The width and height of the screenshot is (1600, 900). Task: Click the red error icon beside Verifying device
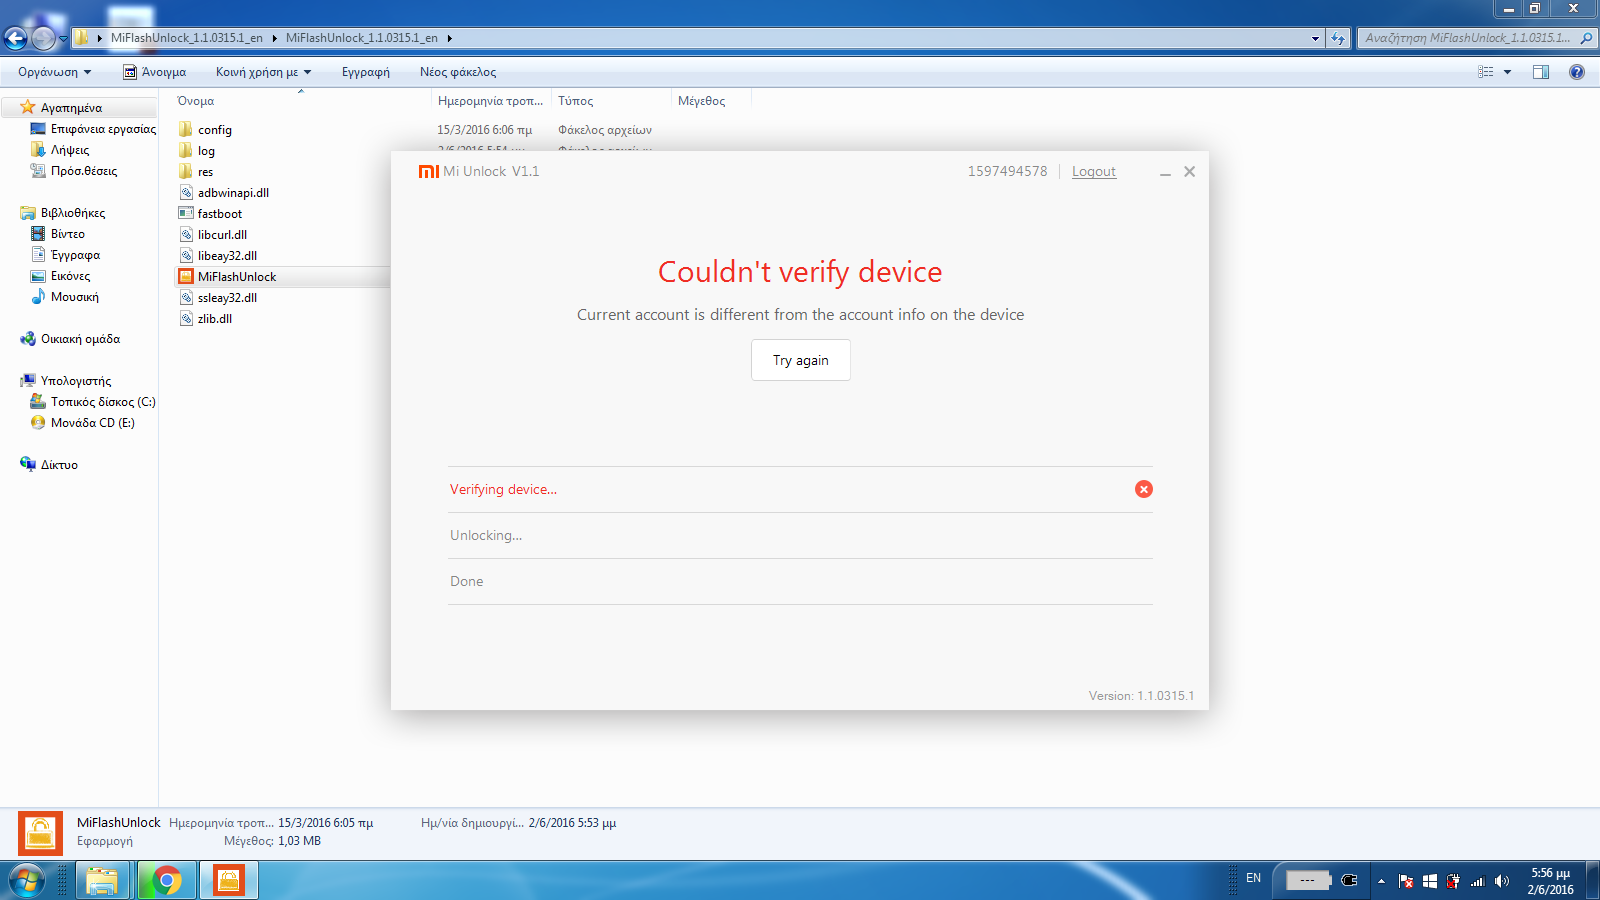tap(1143, 489)
